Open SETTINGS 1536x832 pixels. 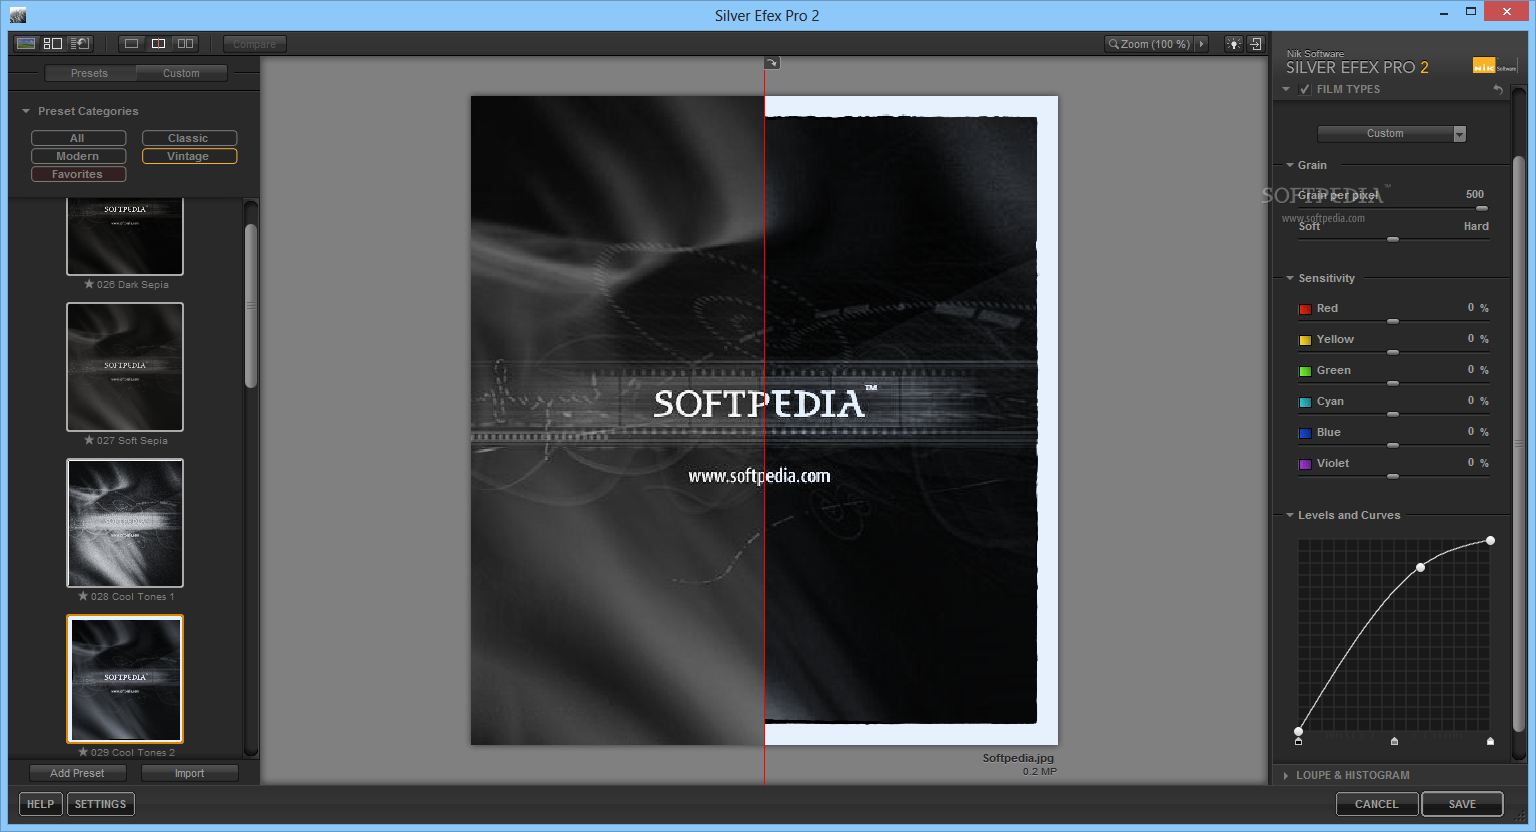(x=100, y=804)
